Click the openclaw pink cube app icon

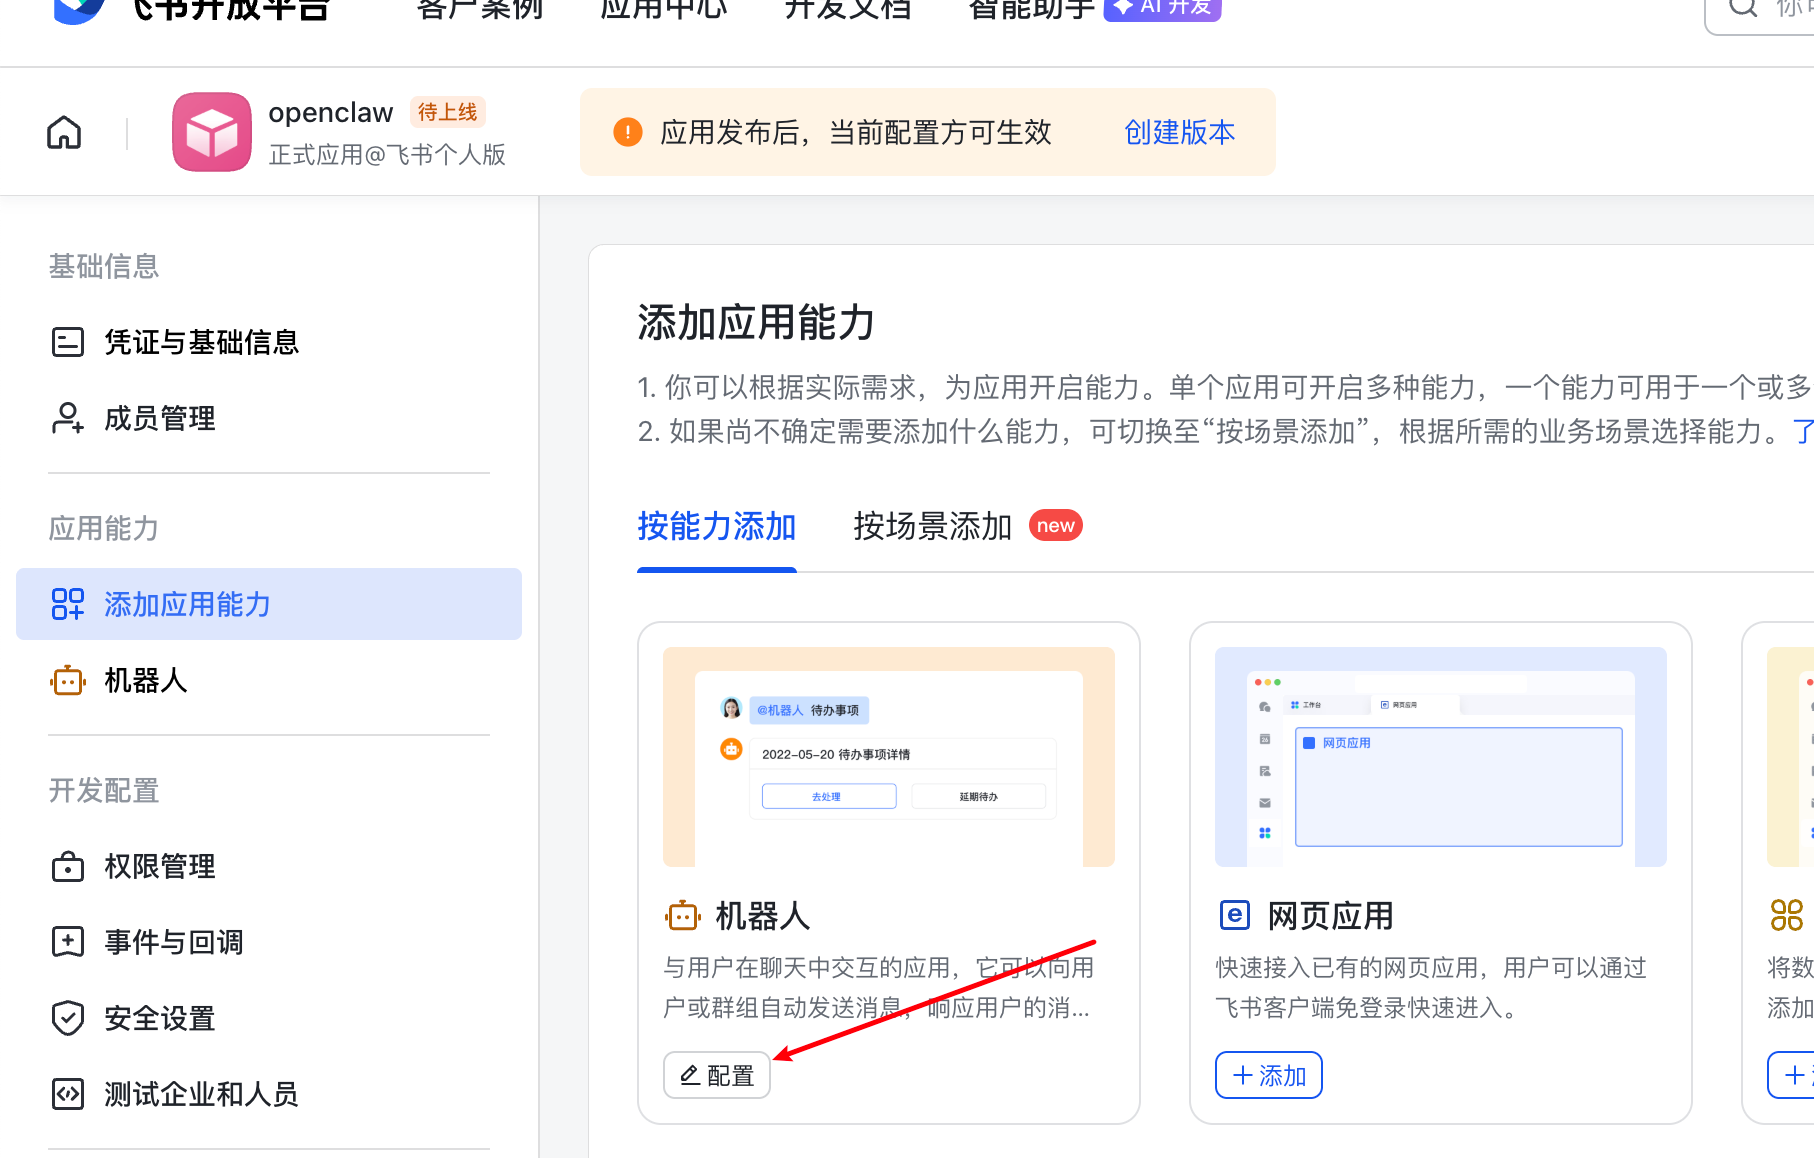212,132
